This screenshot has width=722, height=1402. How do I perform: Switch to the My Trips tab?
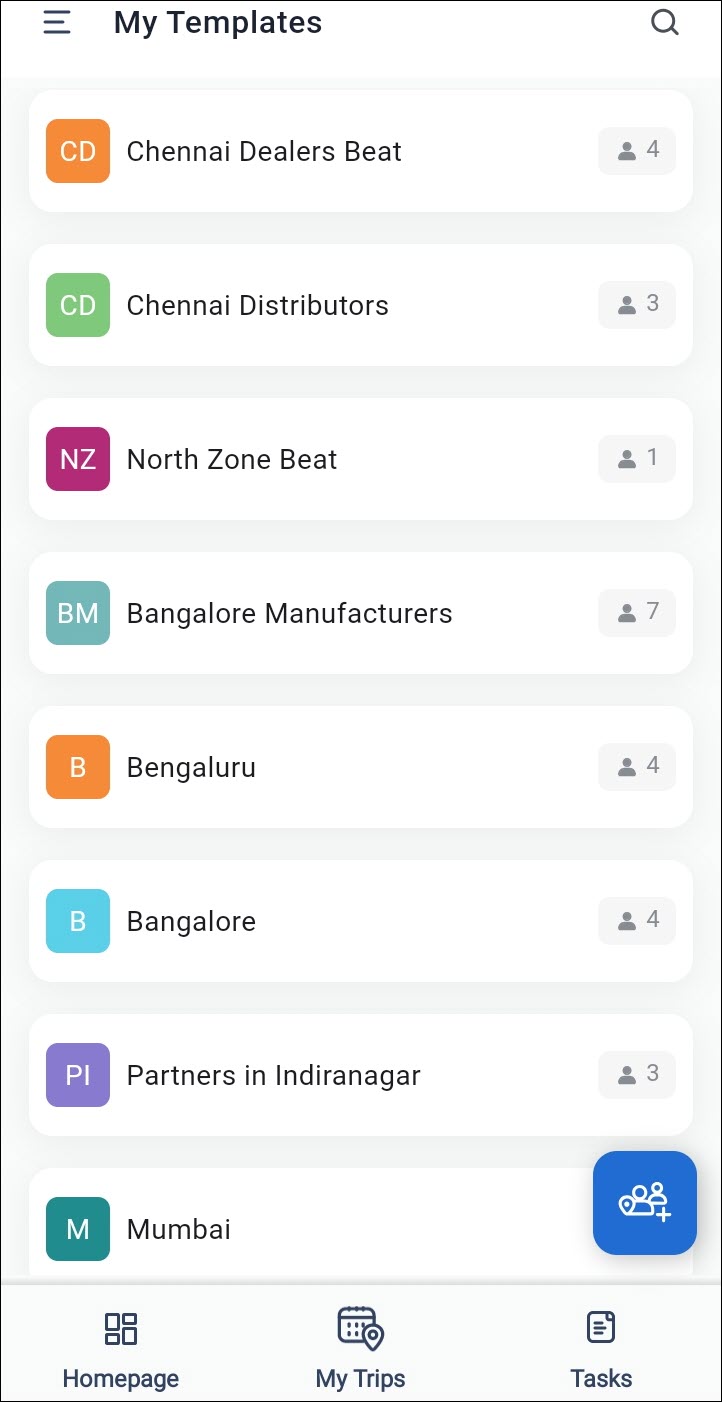point(361,1350)
